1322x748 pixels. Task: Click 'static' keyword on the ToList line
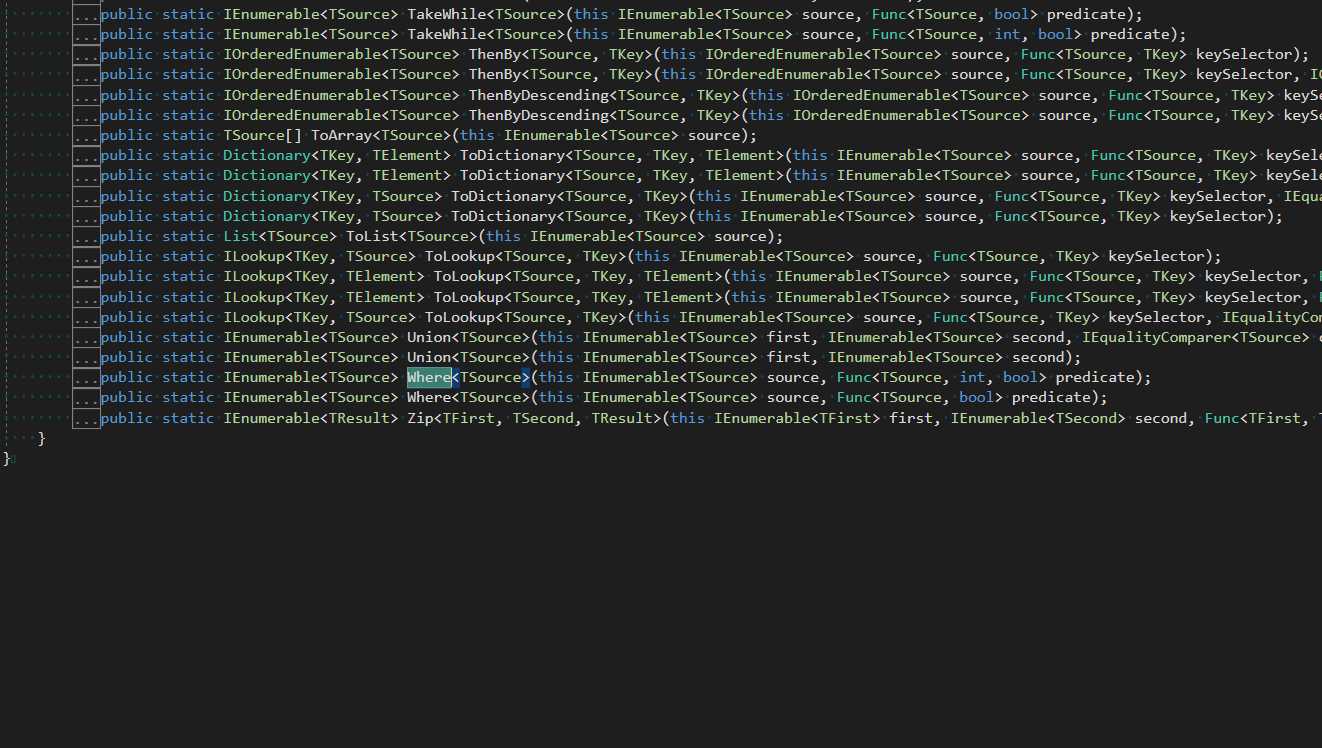(188, 236)
